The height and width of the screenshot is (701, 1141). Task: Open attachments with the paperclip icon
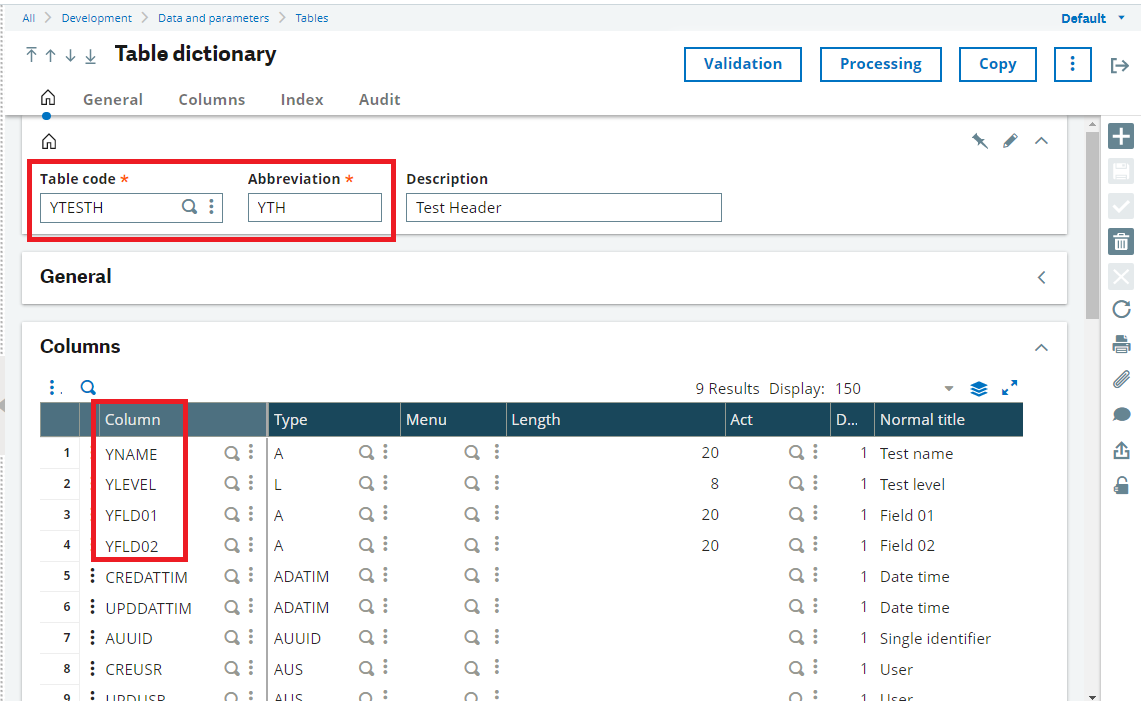1121,380
